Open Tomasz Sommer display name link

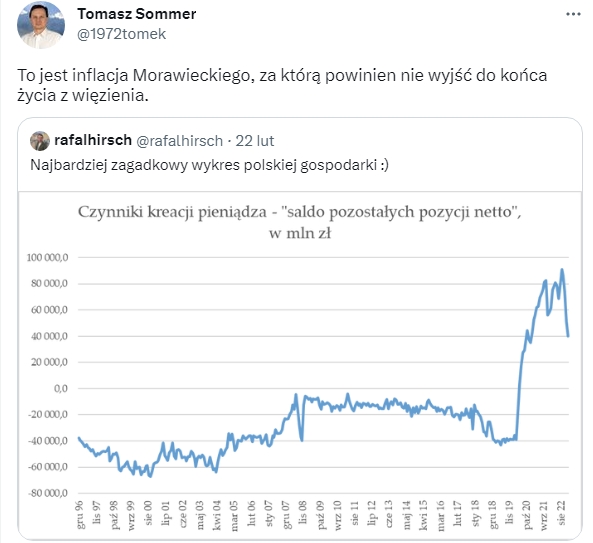click(x=137, y=14)
